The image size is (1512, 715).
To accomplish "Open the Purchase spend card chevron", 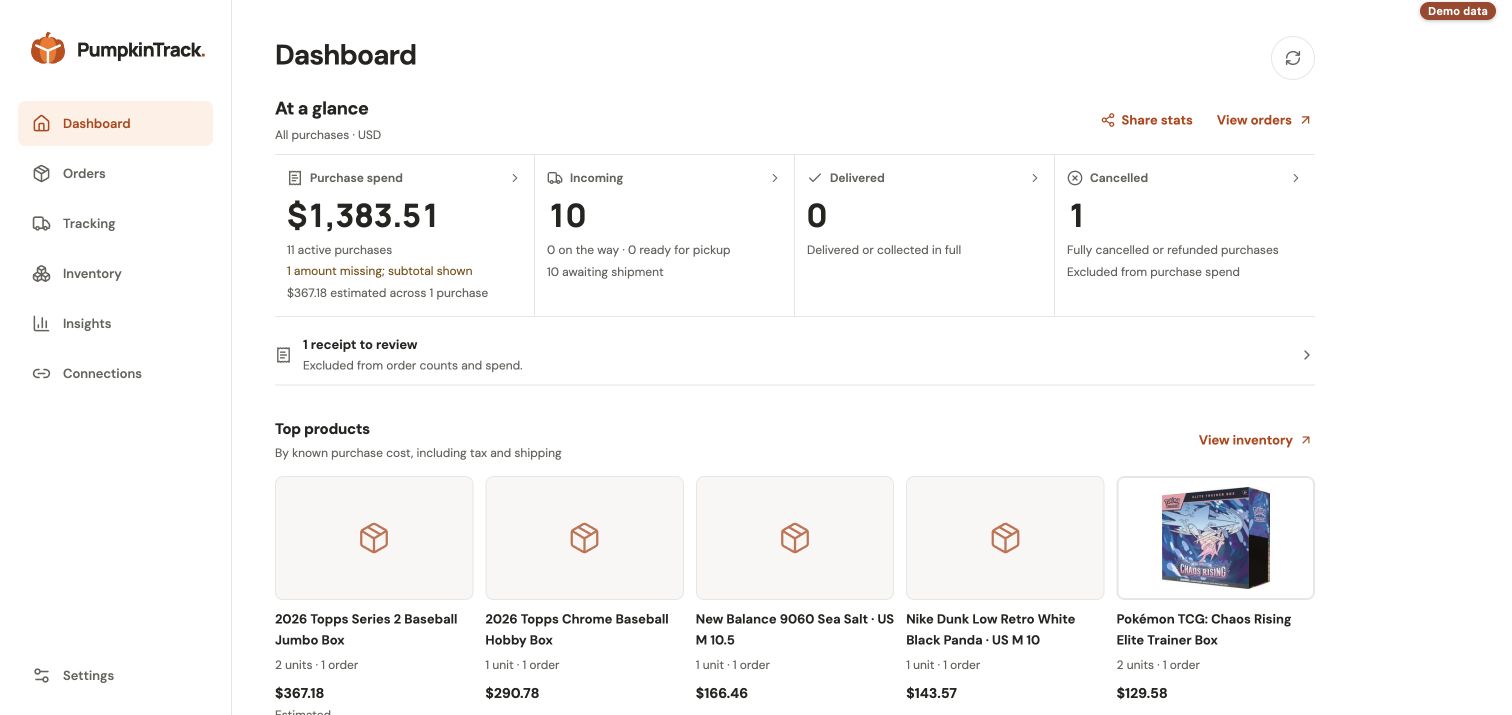I will 515,178.
